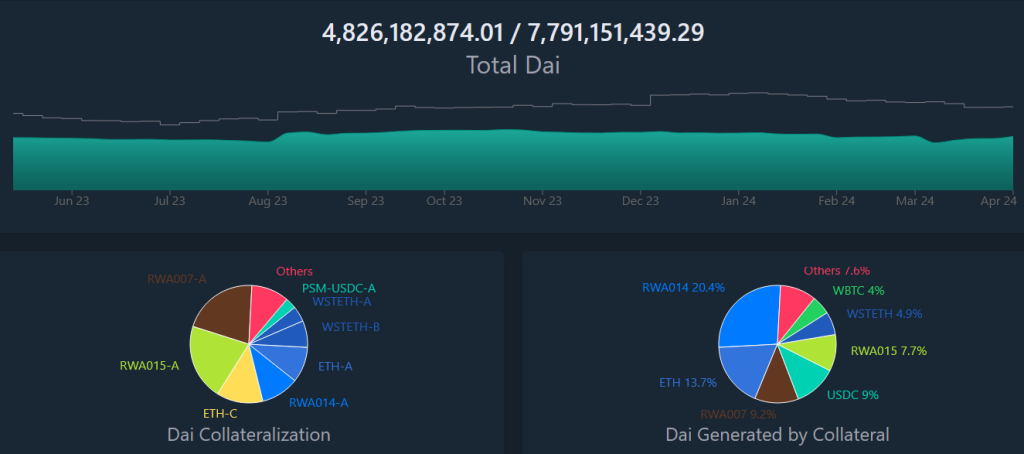Click the Aug 23 marker on the time axis
Screen dimensions: 1024x454
[x=267, y=201]
